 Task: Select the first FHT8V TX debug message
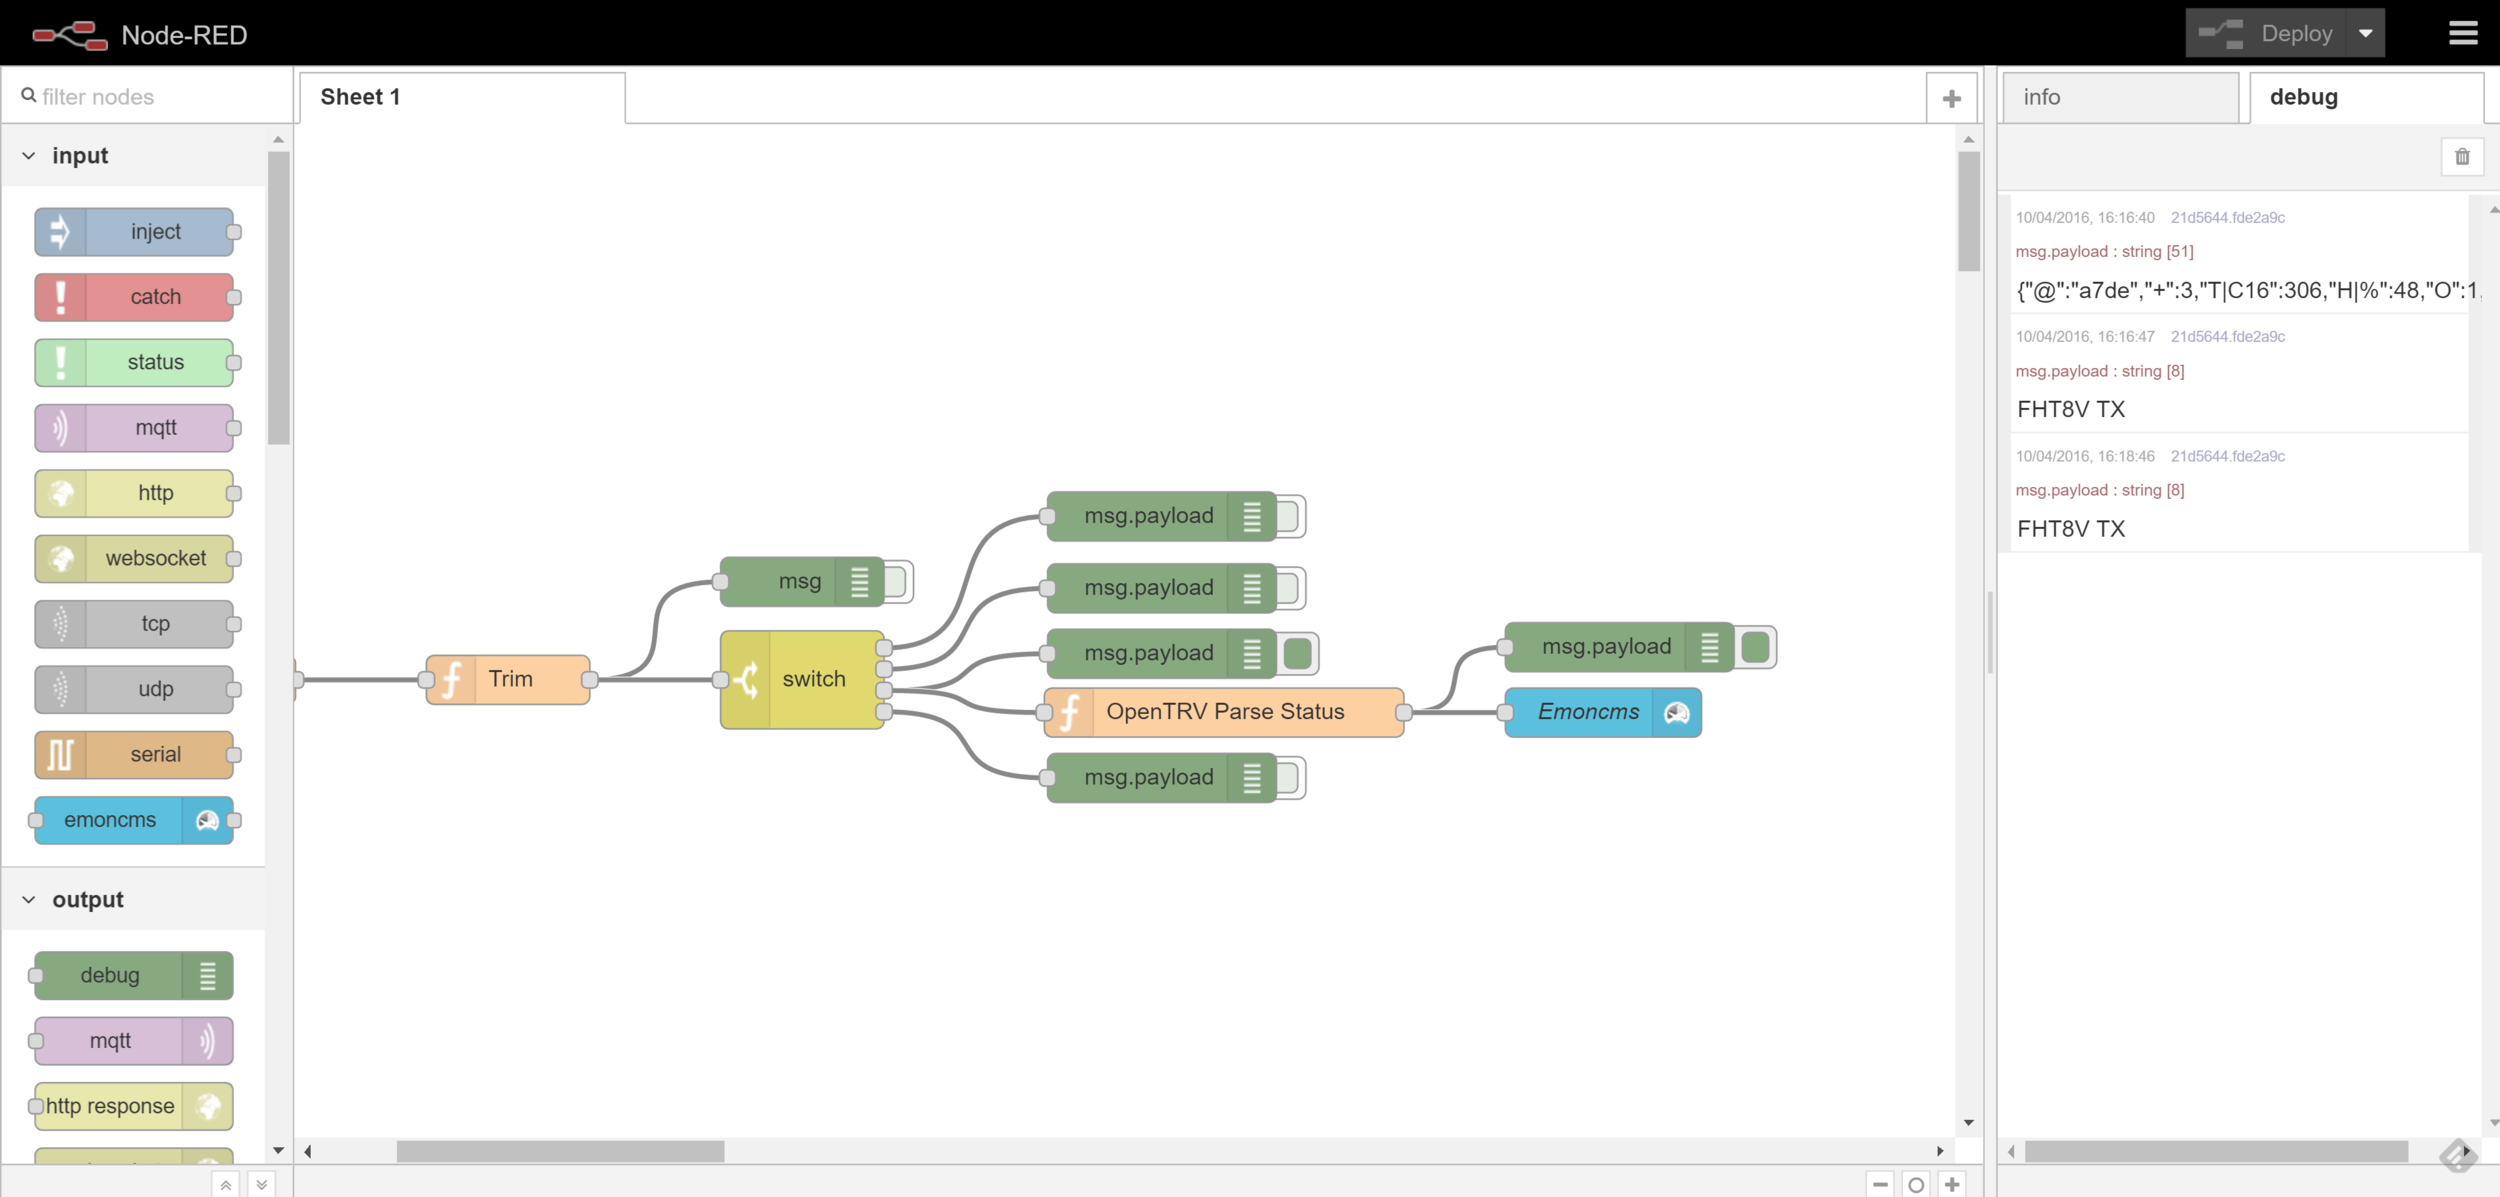pyautogui.click(x=2071, y=409)
